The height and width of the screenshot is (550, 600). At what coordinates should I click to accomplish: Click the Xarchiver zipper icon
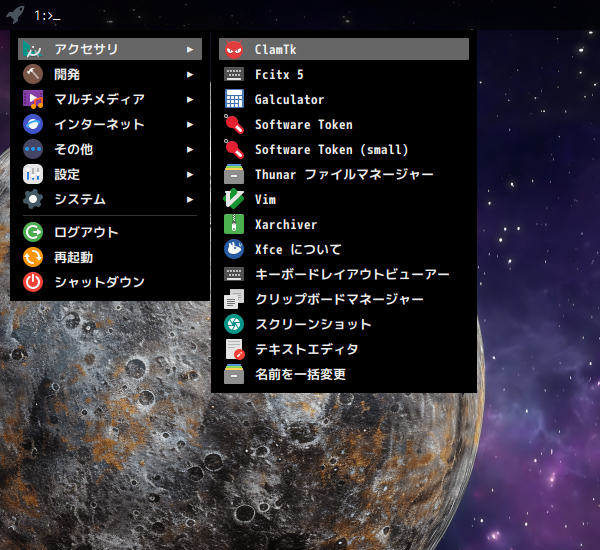(234, 224)
